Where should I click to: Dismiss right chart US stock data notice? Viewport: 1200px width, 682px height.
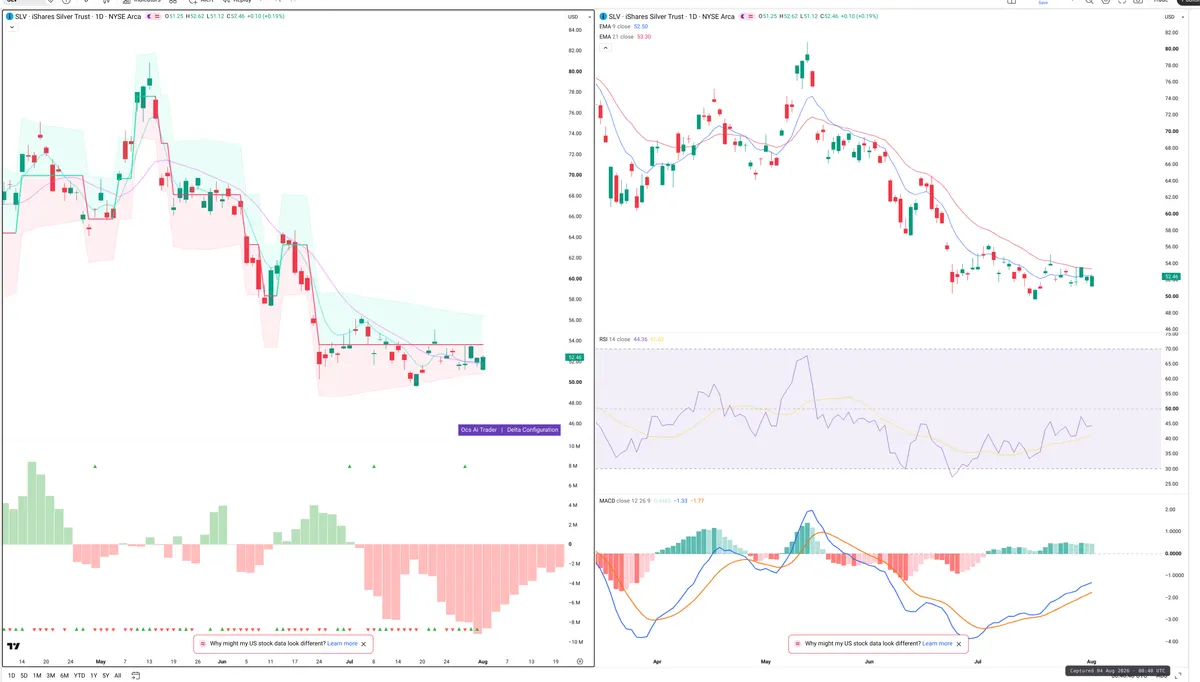pyautogui.click(x=959, y=644)
